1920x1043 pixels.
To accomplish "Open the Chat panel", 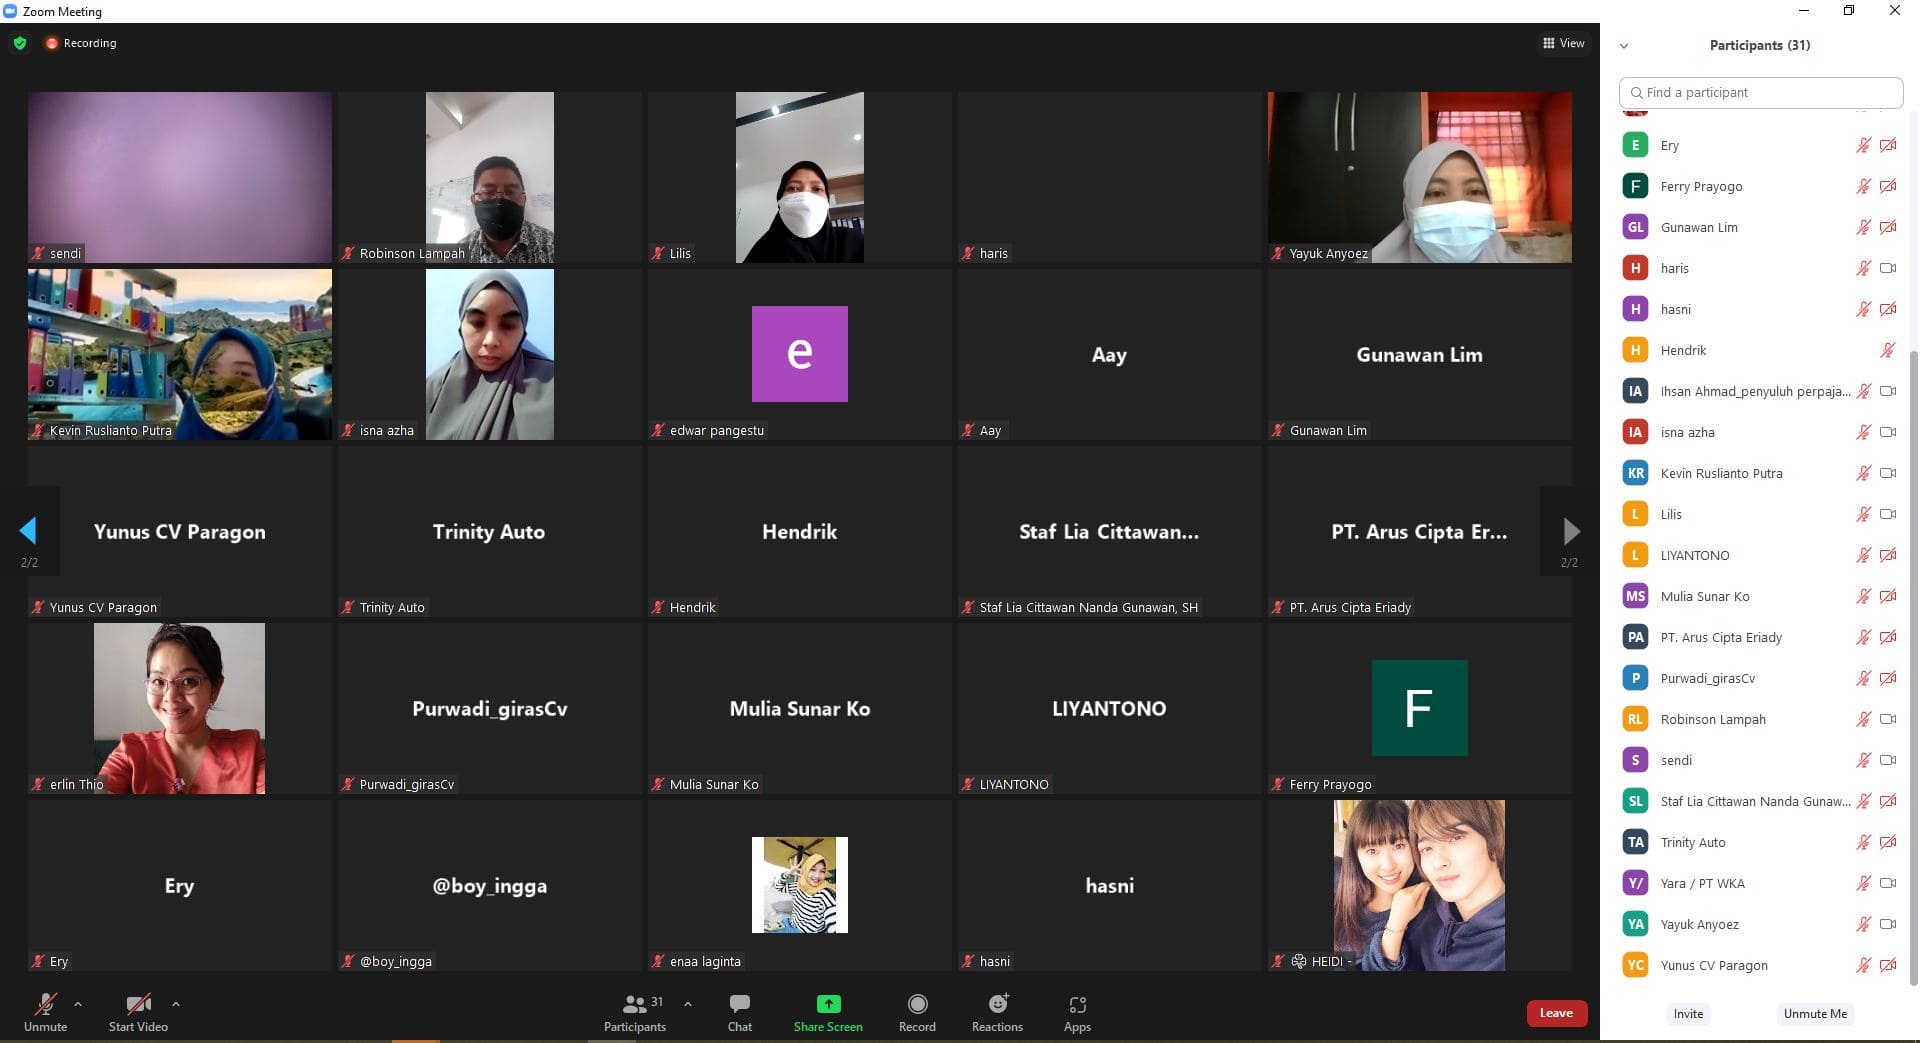I will coord(739,1005).
